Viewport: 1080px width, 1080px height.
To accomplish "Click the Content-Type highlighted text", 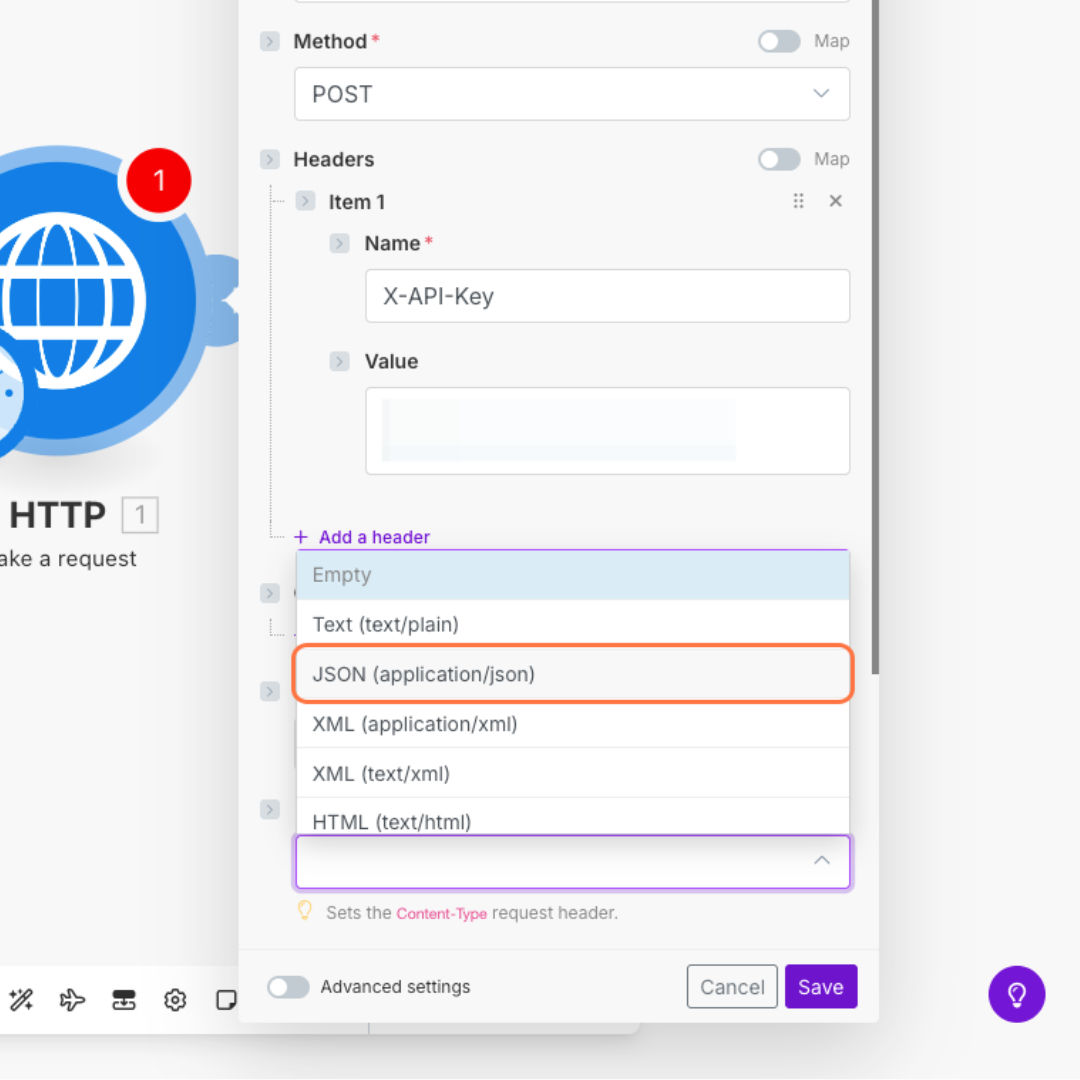I will coord(442,913).
